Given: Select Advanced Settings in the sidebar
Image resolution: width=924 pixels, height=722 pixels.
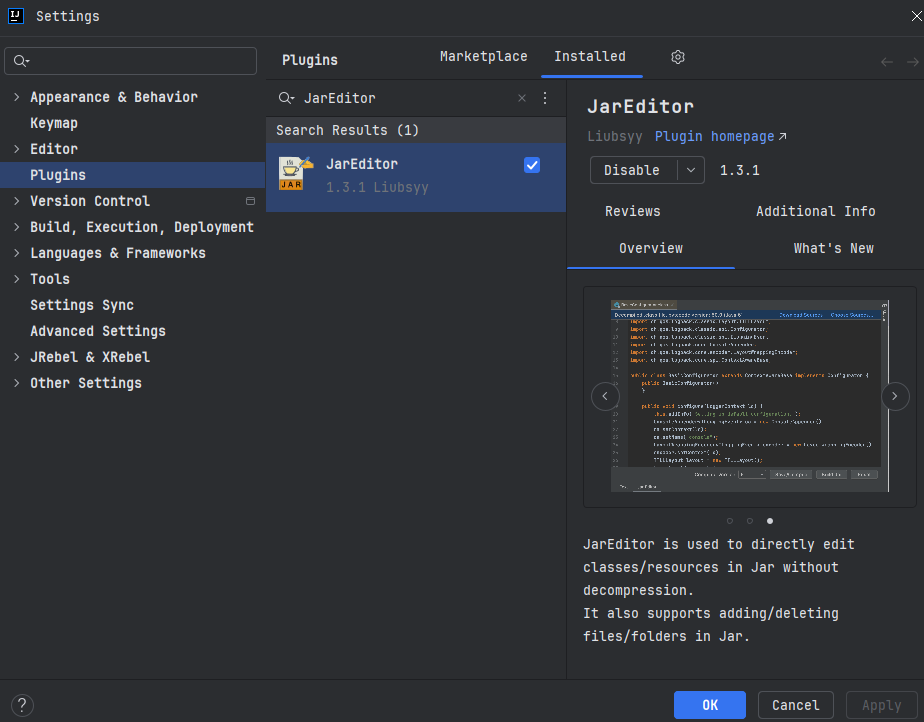Looking at the screenshot, I should pyautogui.click(x=98, y=331).
